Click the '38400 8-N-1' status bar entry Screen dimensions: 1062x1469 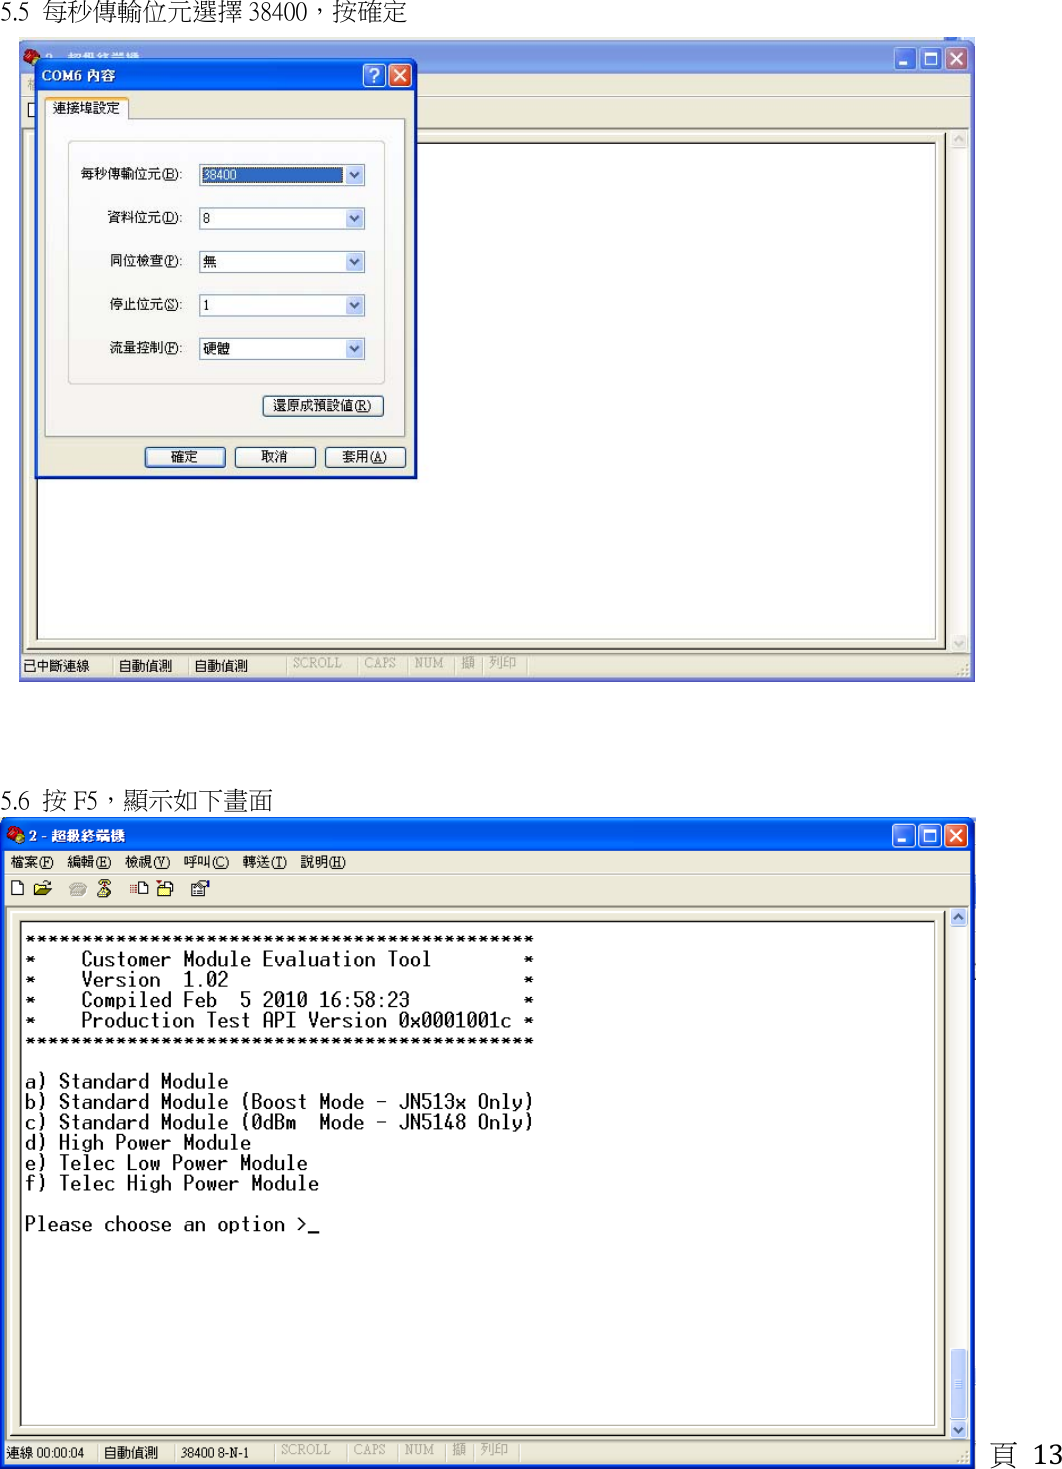click(215, 1452)
